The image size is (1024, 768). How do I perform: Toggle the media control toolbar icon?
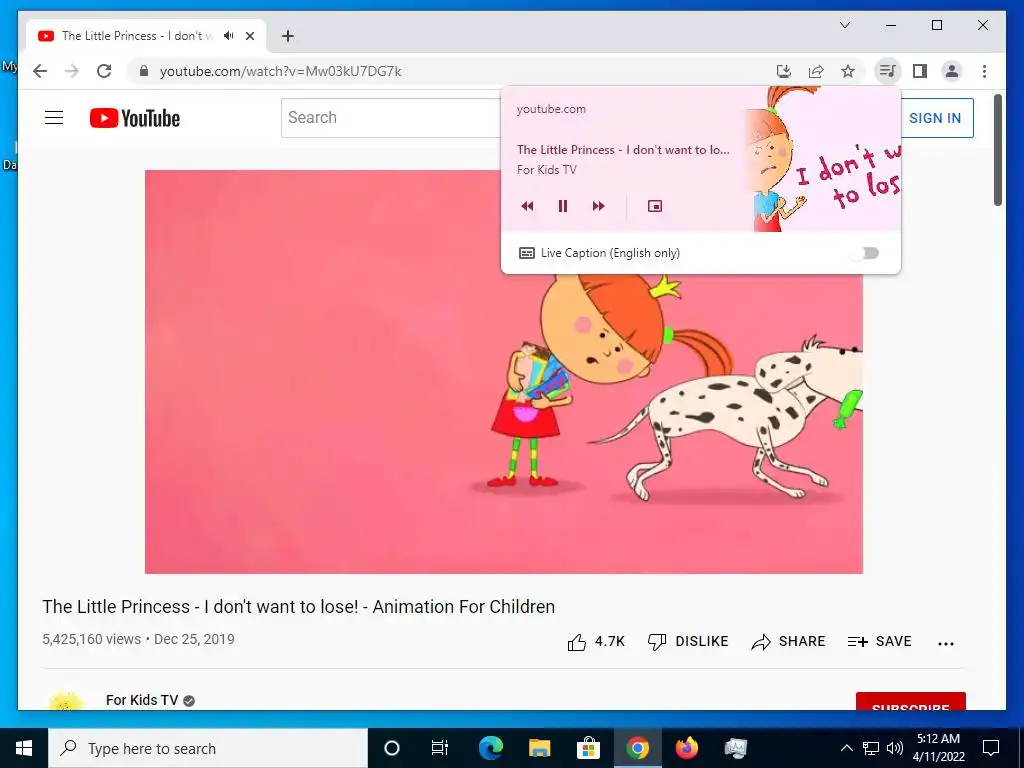[x=887, y=71]
